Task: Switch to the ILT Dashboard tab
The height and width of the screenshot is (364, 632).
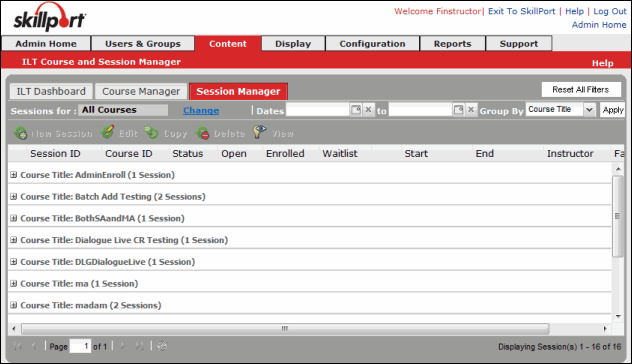Action: coord(51,92)
